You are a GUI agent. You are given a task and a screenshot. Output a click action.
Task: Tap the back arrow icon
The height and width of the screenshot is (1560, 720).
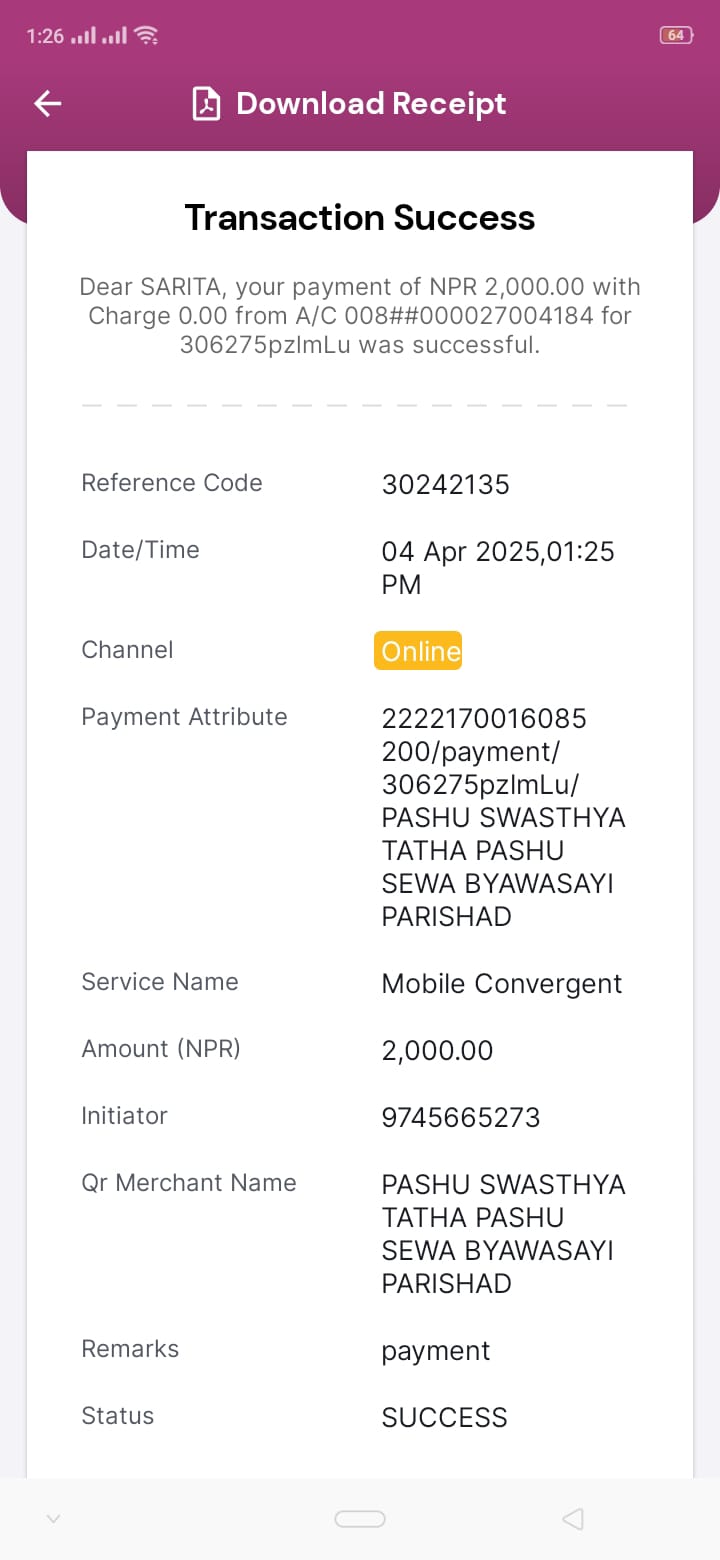(48, 103)
